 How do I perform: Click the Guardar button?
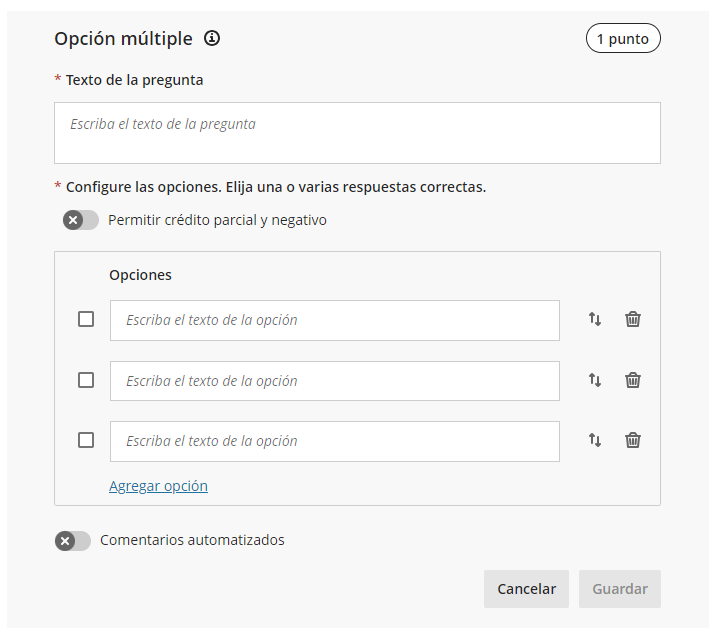[x=619, y=589]
